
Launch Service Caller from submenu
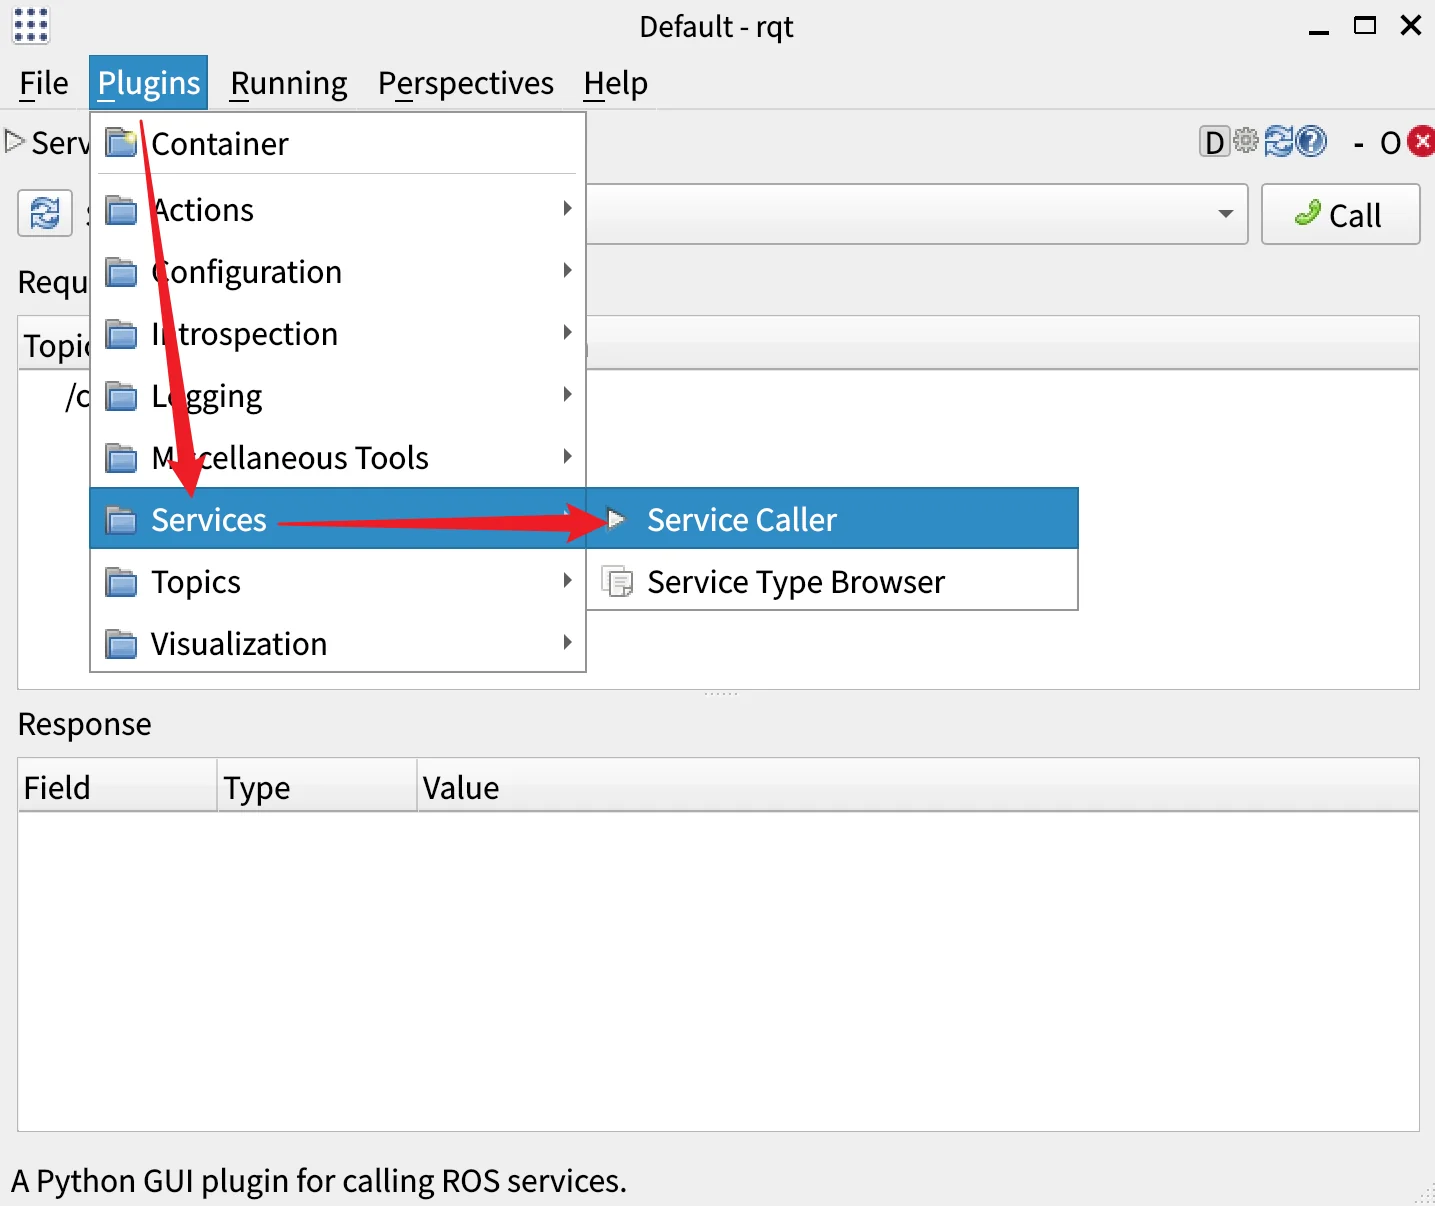coord(741,520)
